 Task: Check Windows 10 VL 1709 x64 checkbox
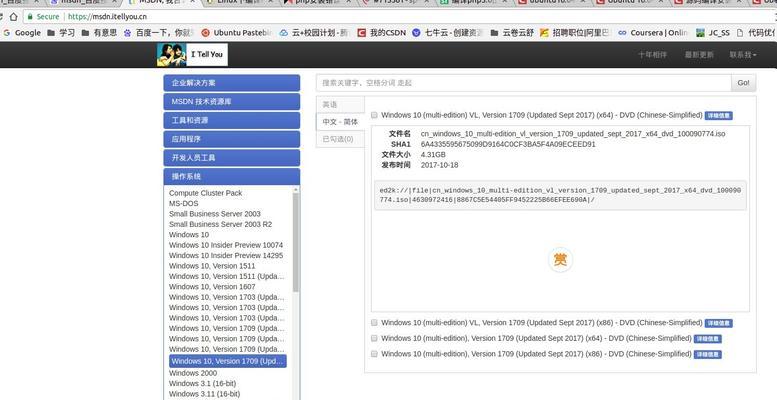click(x=375, y=115)
